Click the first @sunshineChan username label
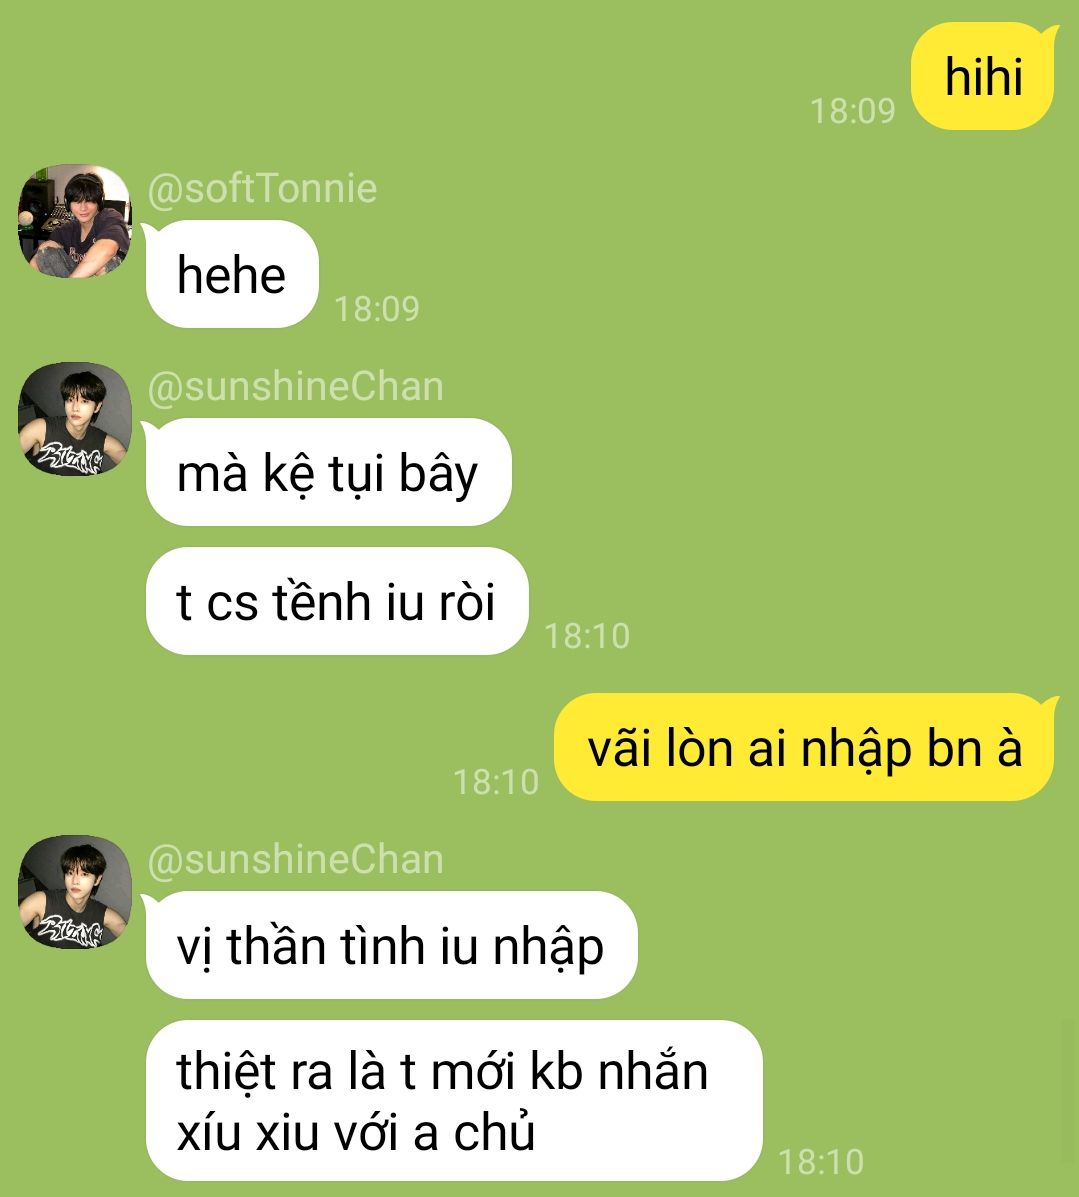Screen dimensions: 1079x1197 point(296,386)
